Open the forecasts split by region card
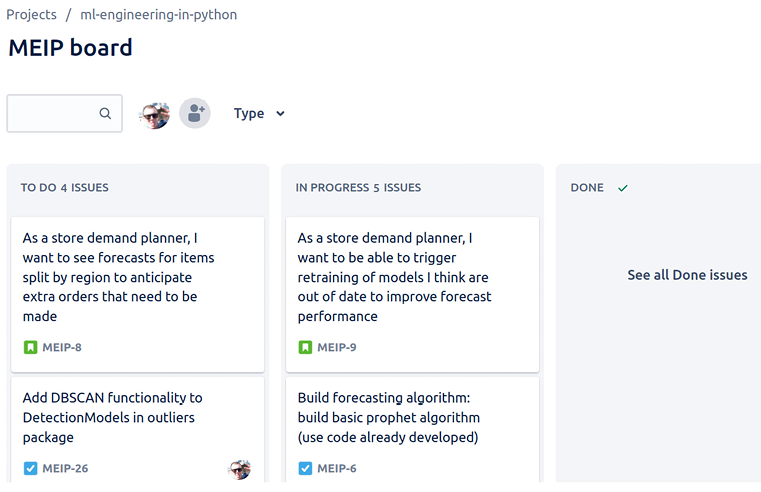Image resolution: width=761 pixels, height=492 pixels. [118, 277]
